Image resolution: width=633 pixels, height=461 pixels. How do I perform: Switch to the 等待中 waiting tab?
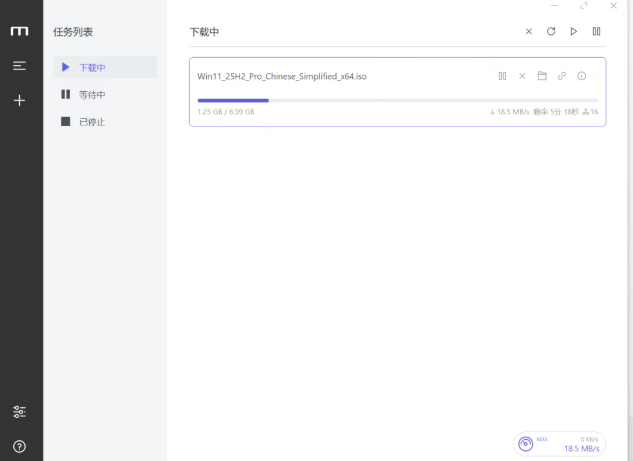pos(92,95)
